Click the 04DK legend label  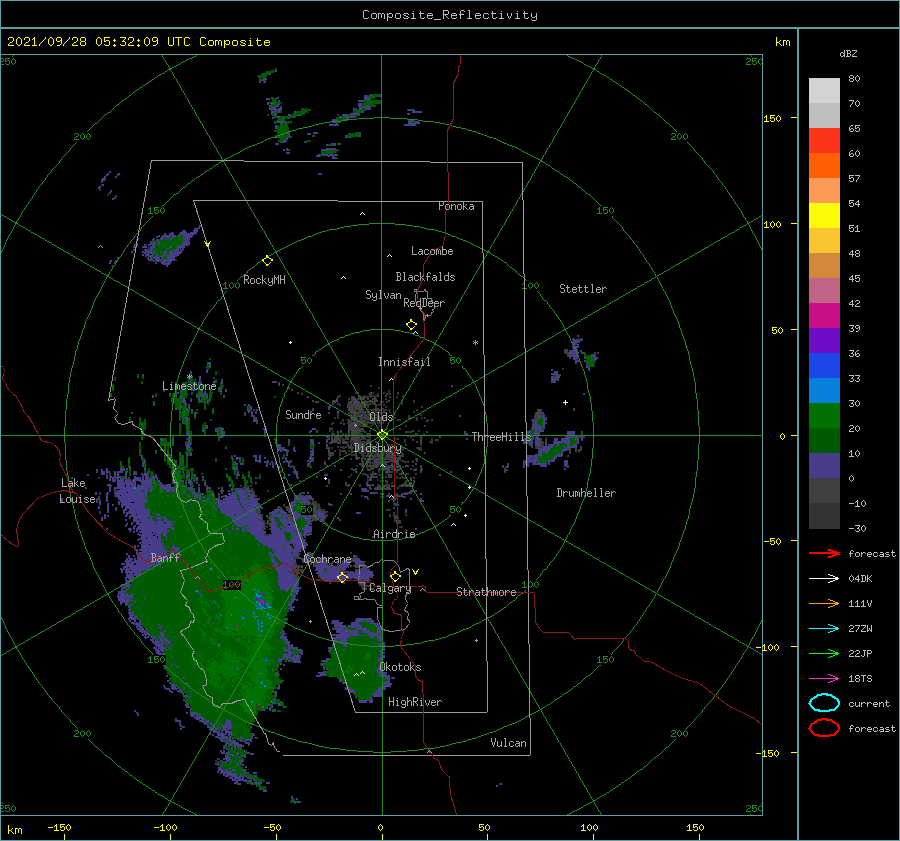[860, 579]
